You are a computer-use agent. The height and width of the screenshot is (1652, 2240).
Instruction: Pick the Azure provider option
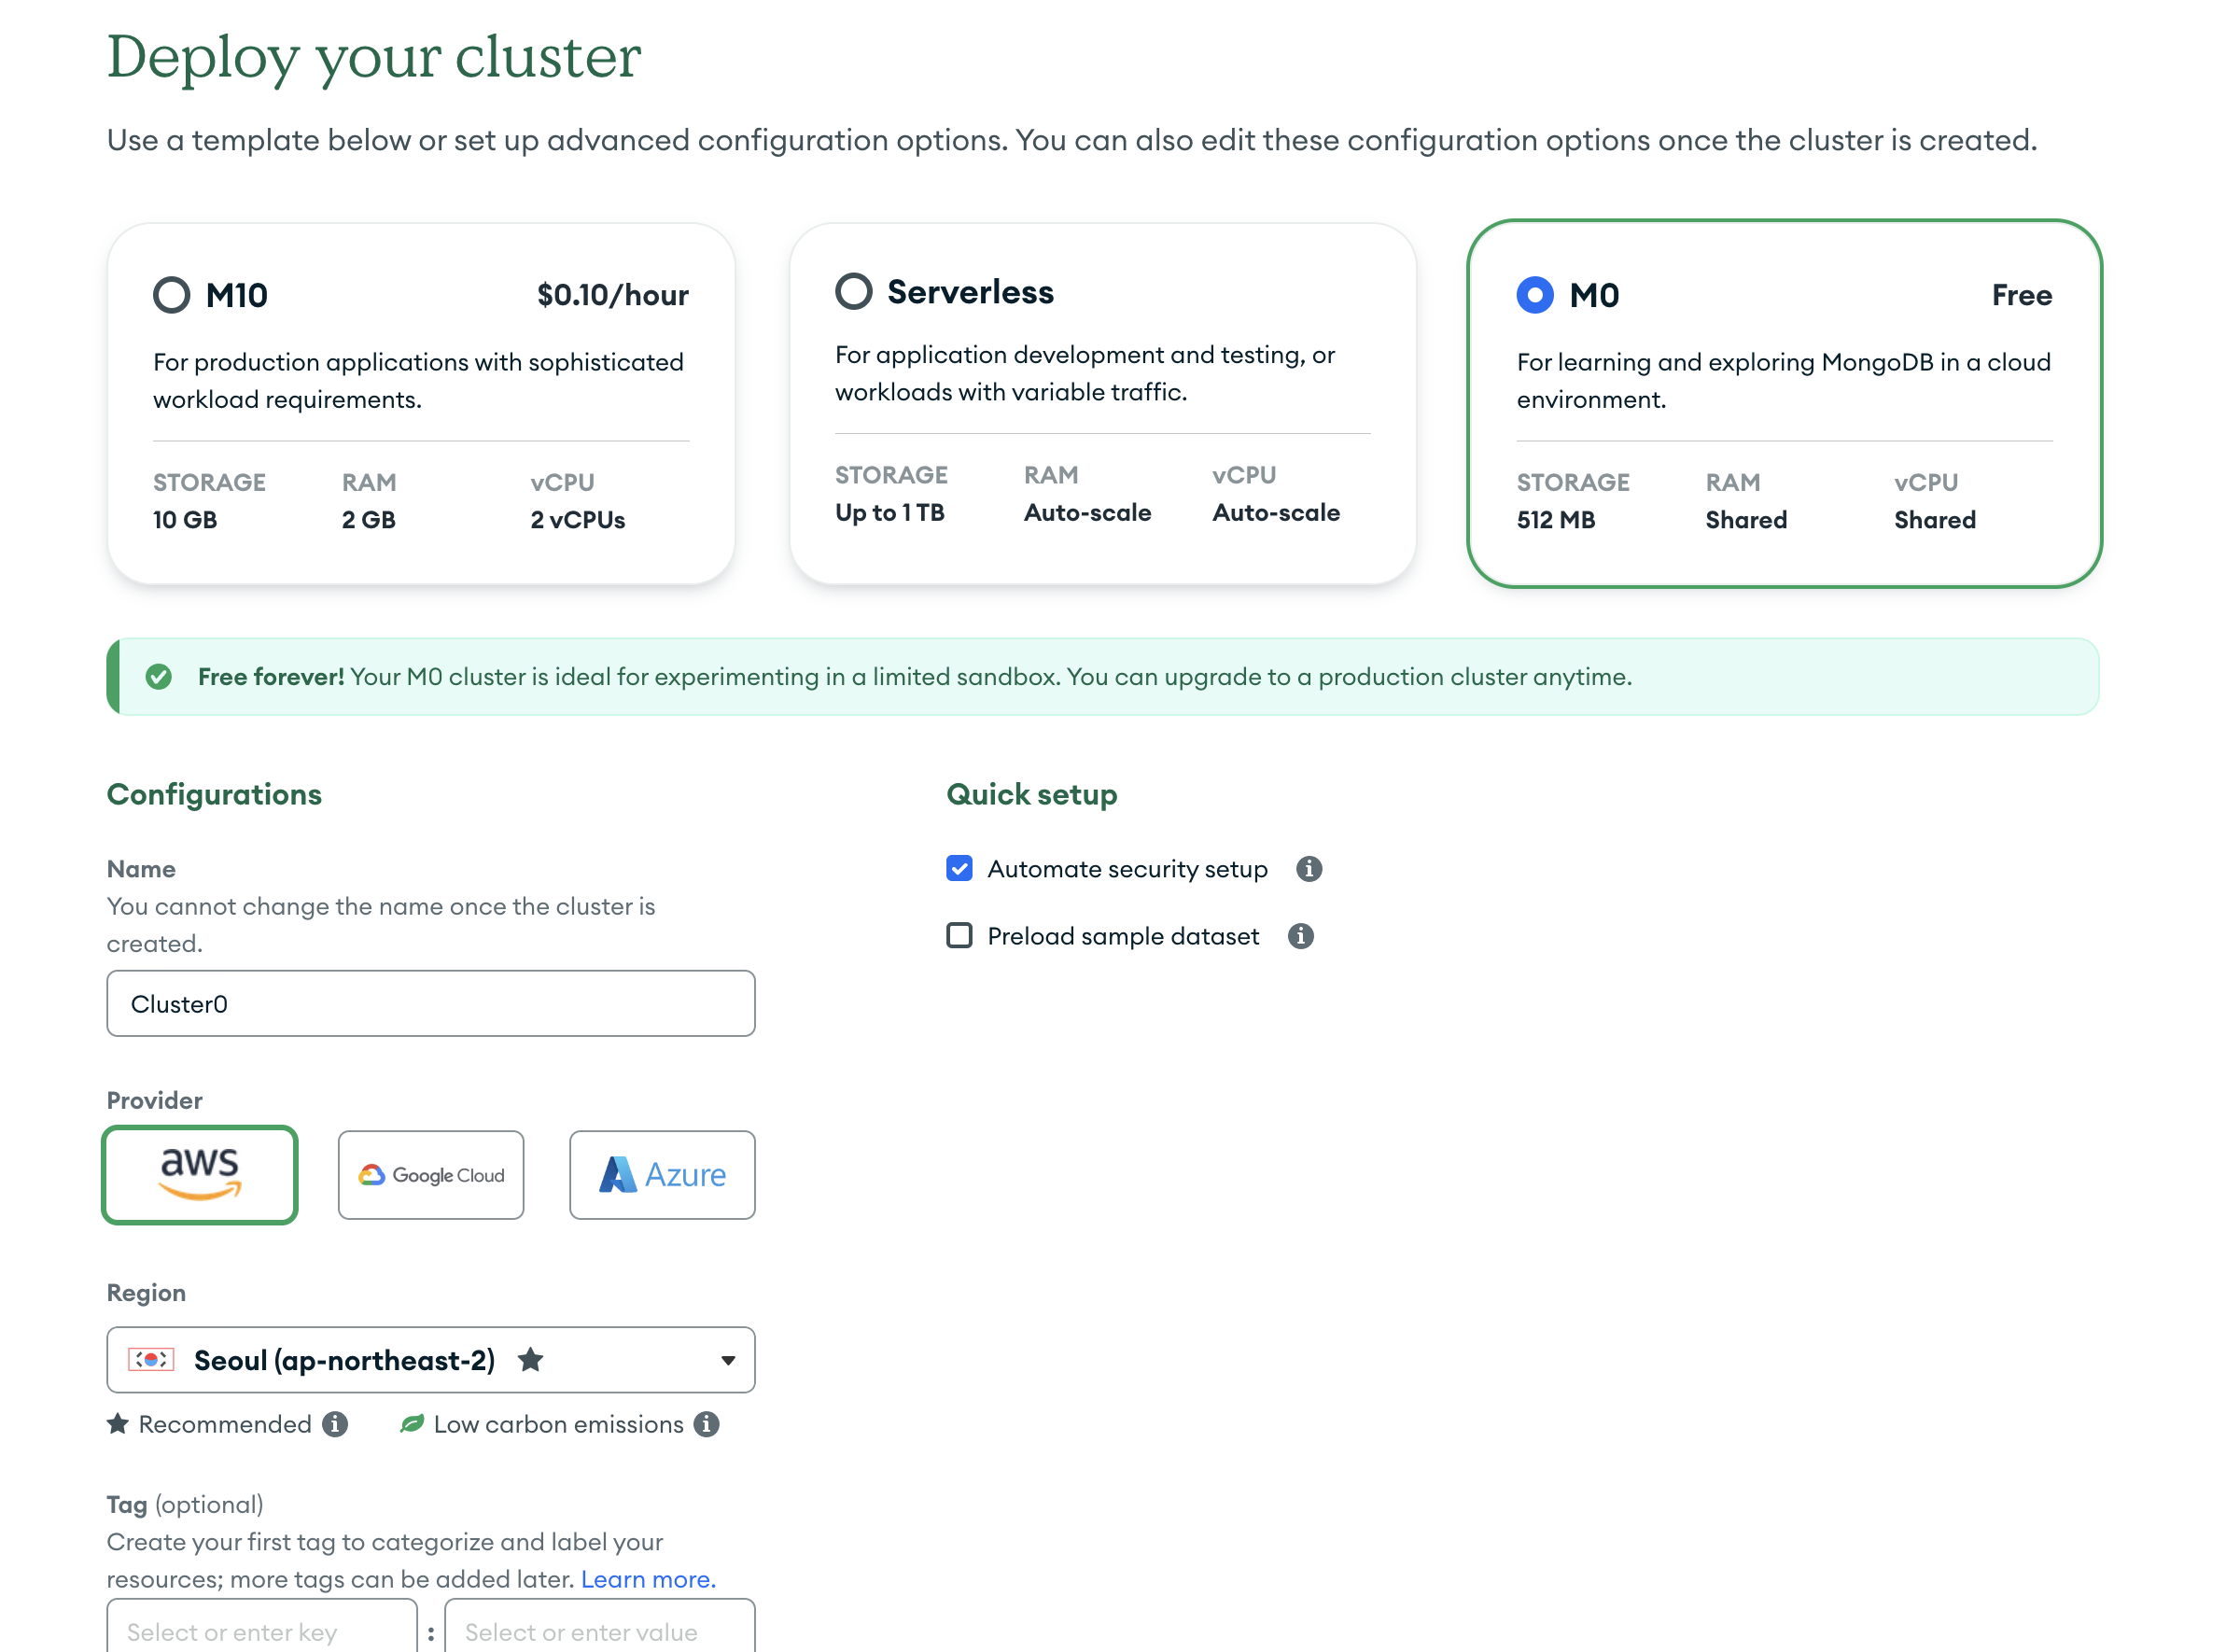coord(662,1175)
